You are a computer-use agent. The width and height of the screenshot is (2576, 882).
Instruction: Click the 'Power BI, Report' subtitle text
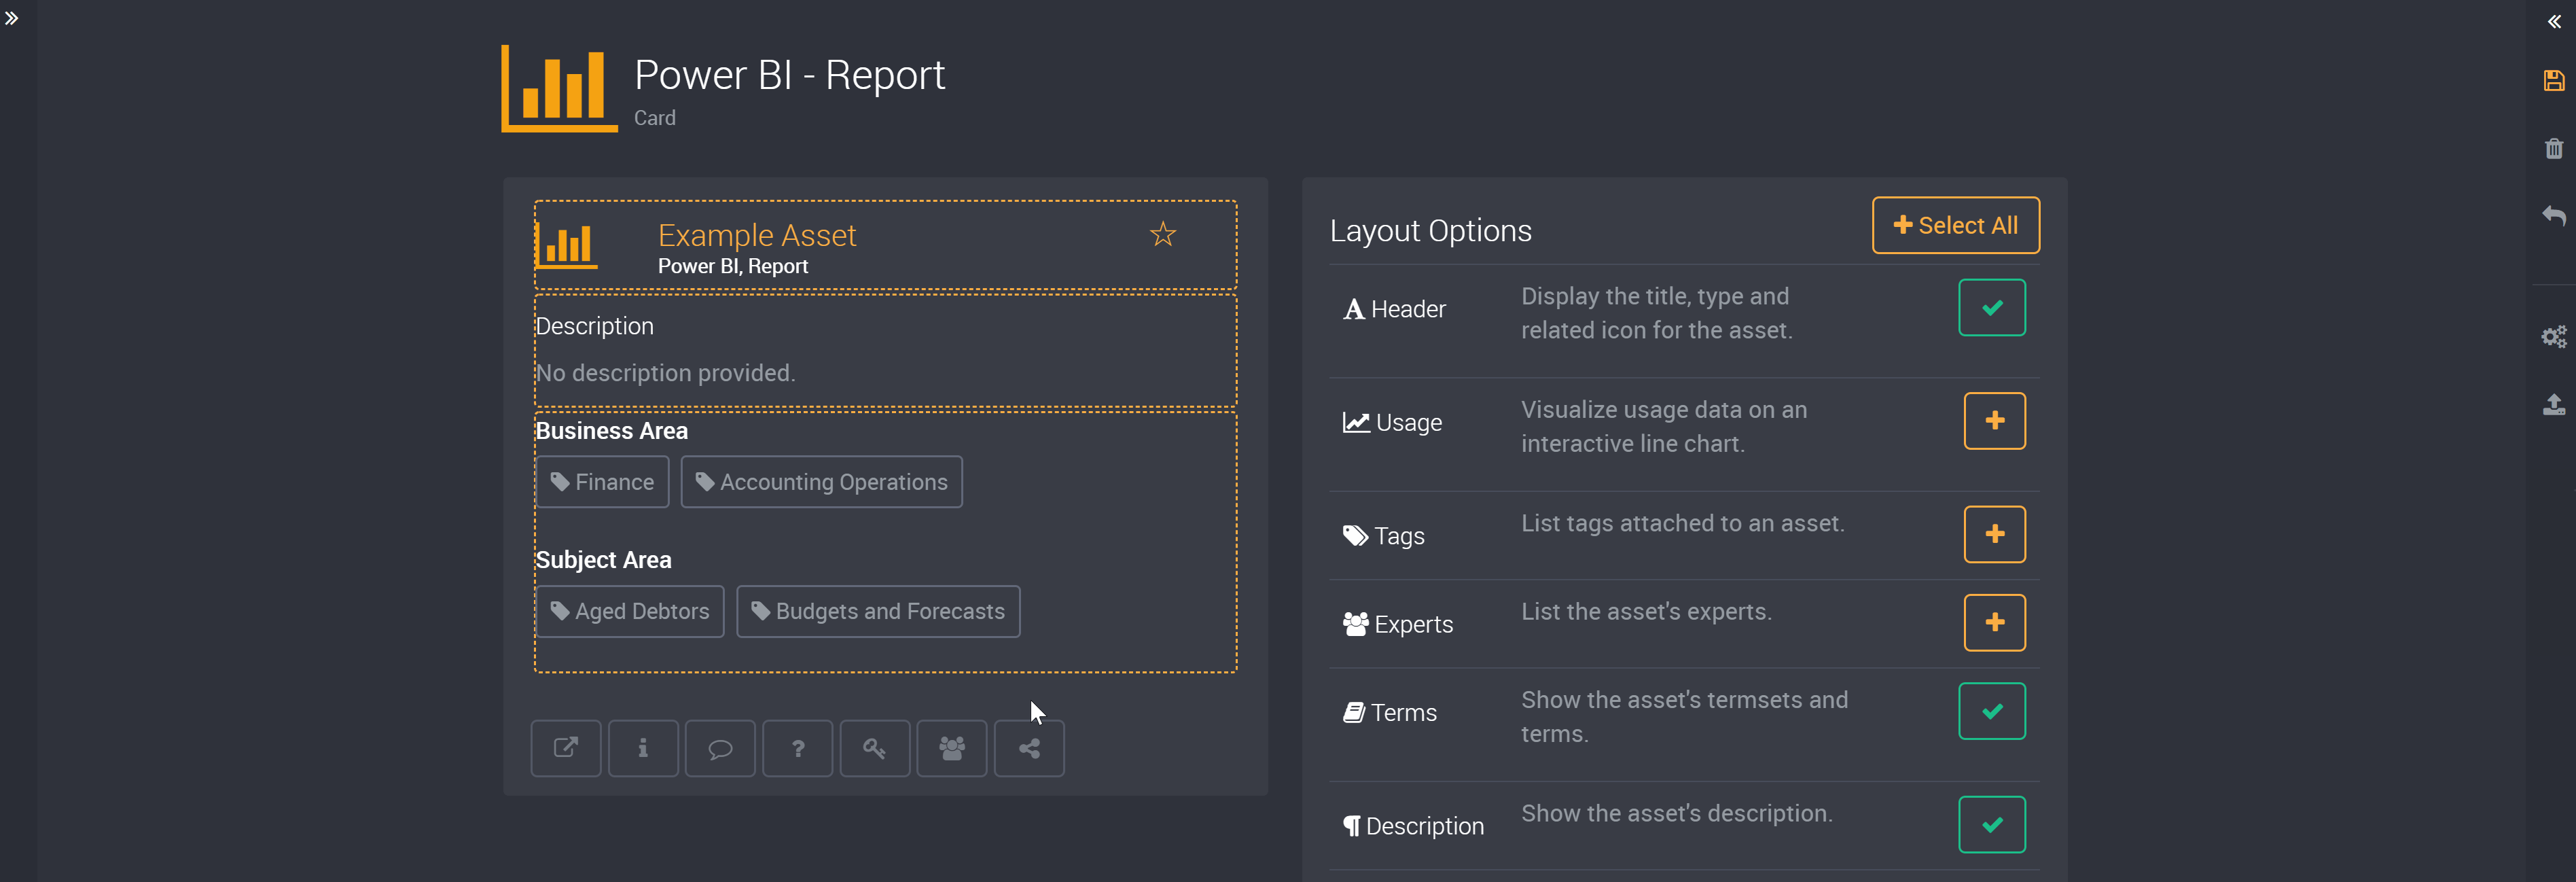pyautogui.click(x=733, y=266)
